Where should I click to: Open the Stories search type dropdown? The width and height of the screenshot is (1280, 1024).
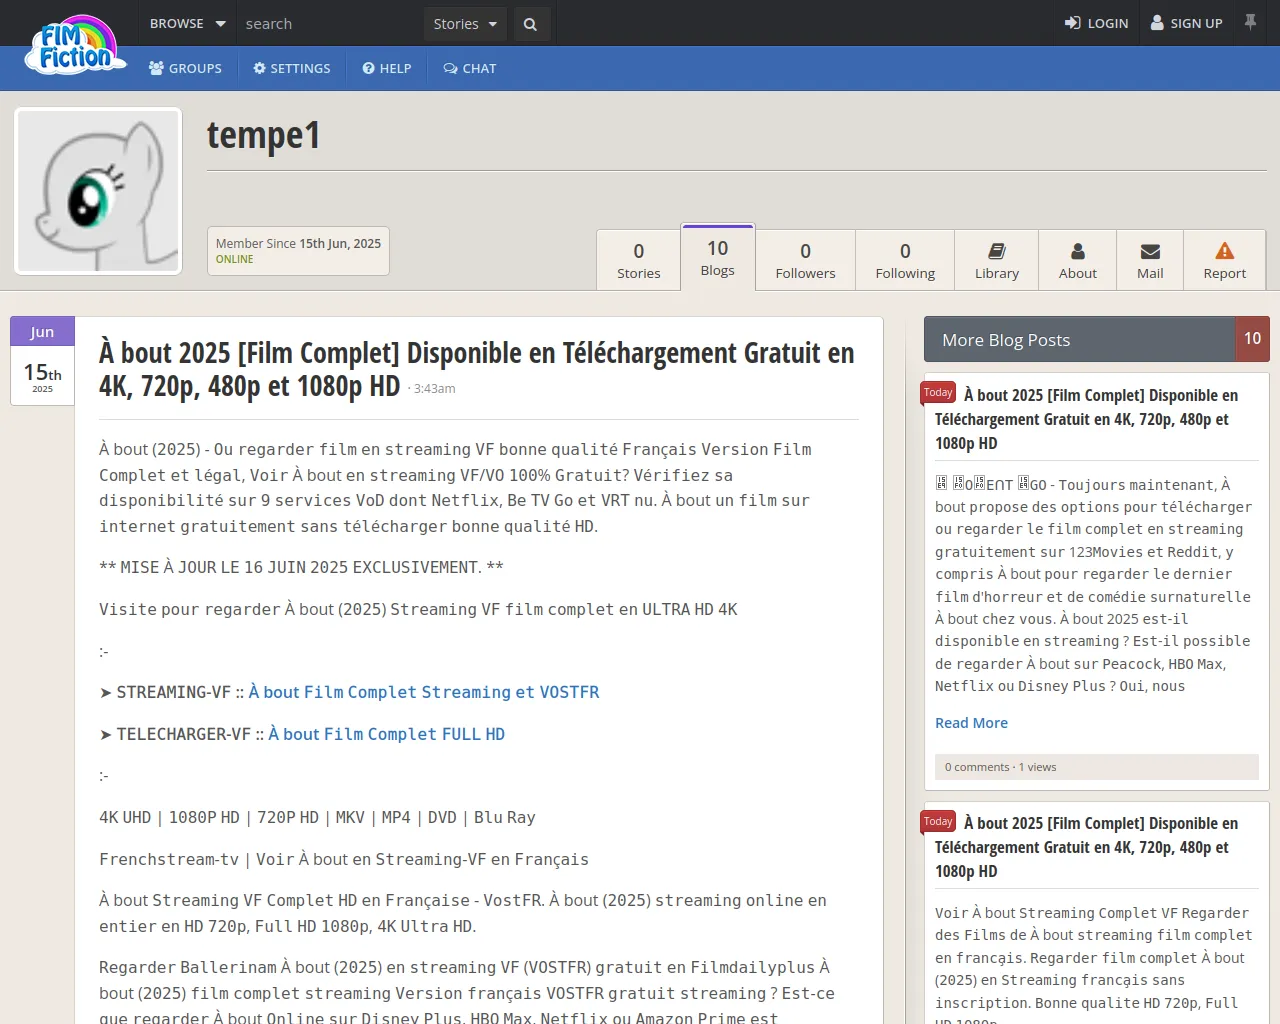coord(465,24)
